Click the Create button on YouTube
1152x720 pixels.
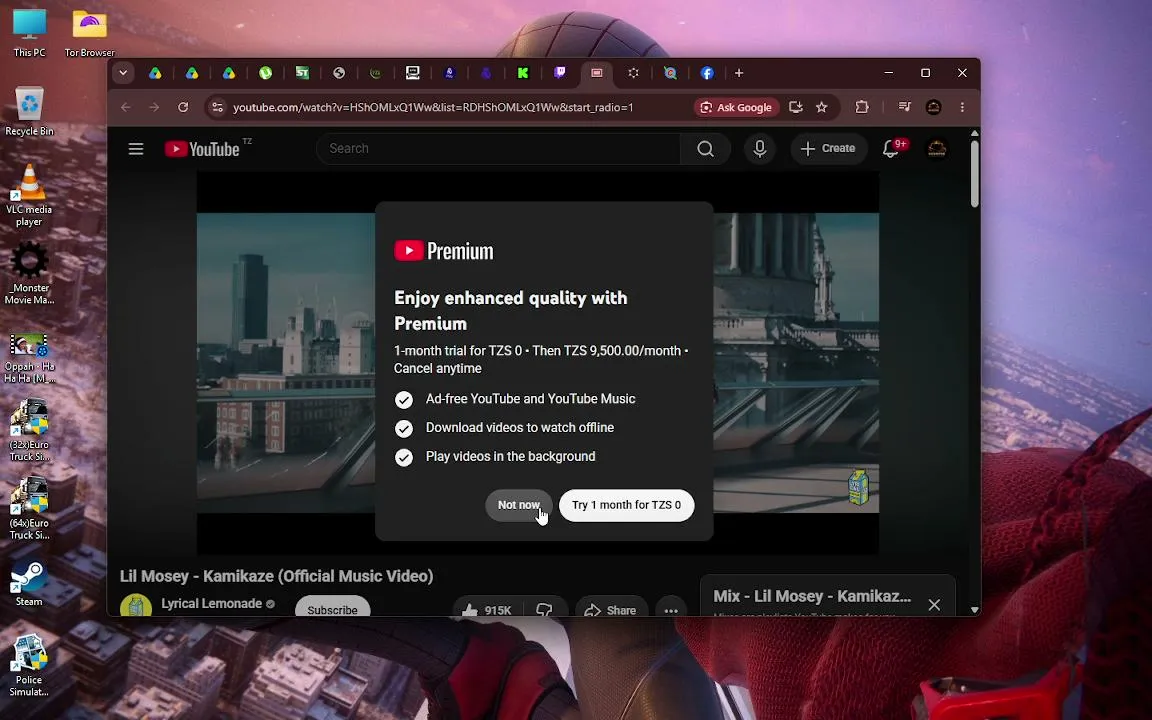828,149
